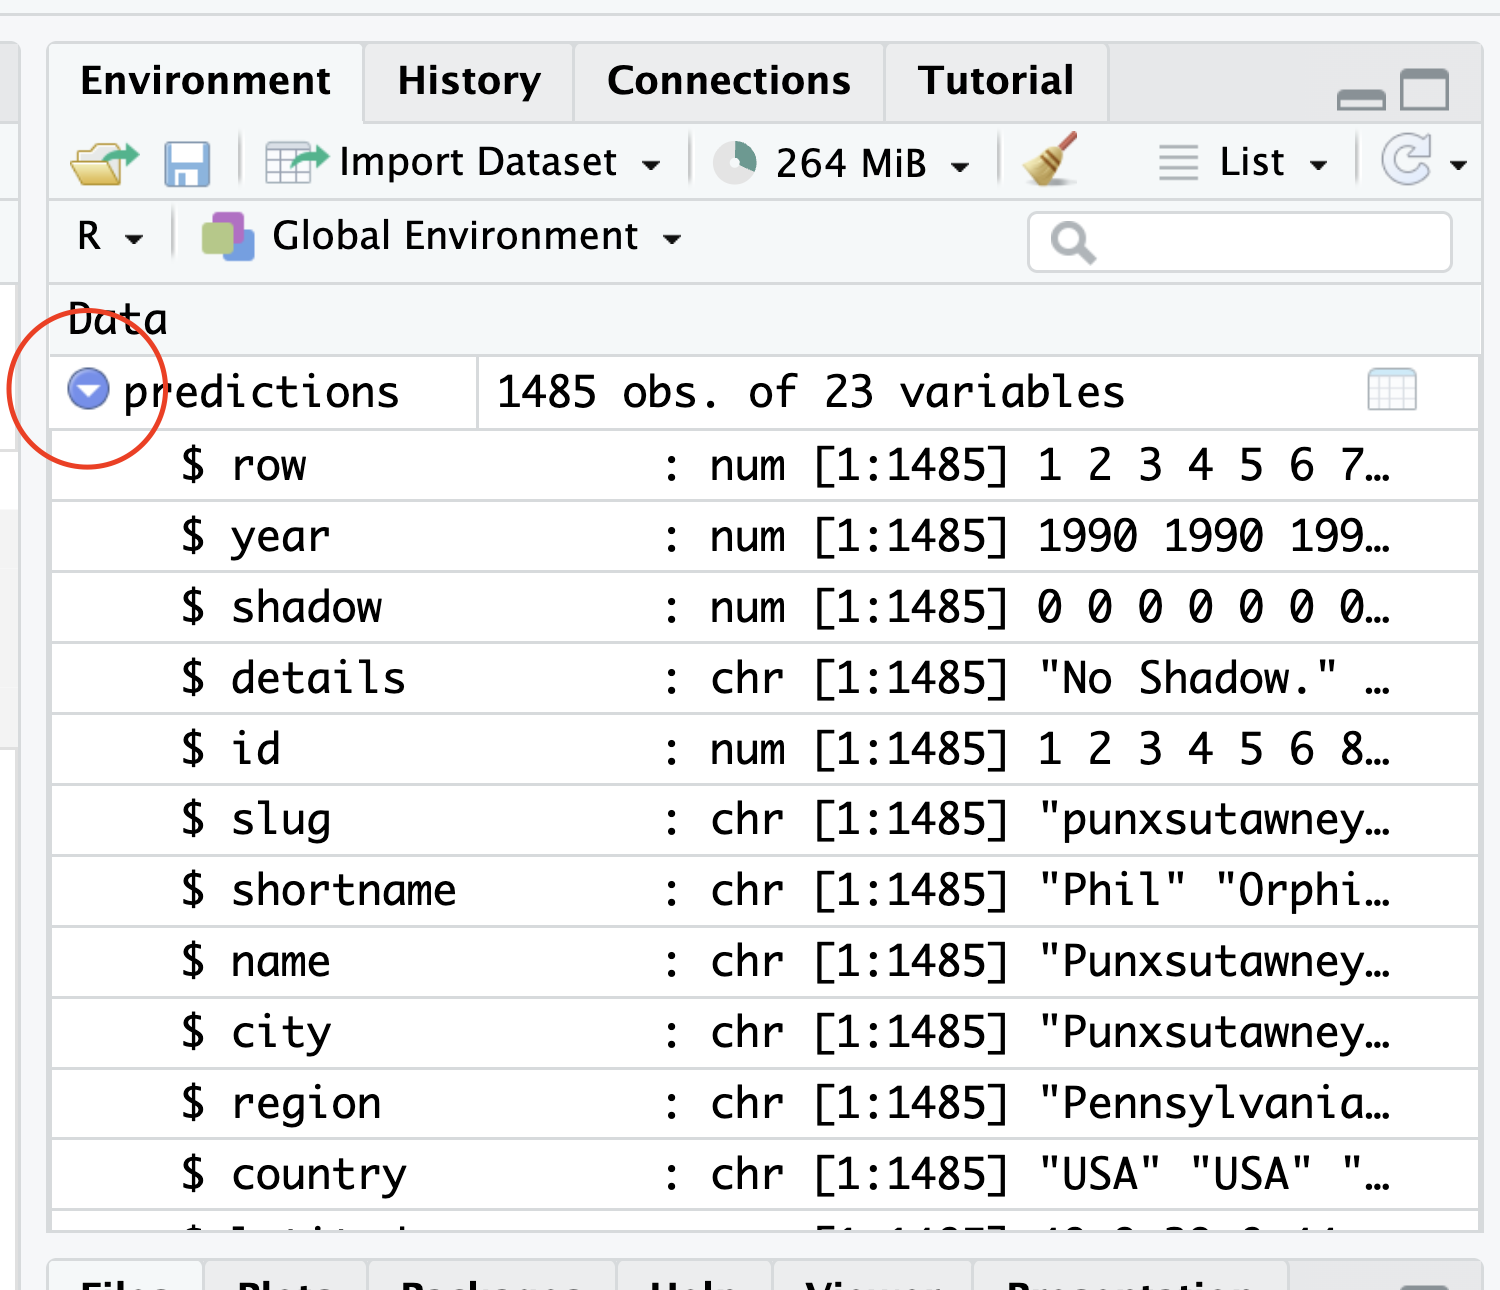Click the '1485 obs. of 23 variables' text
The height and width of the screenshot is (1290, 1500).
810,392
